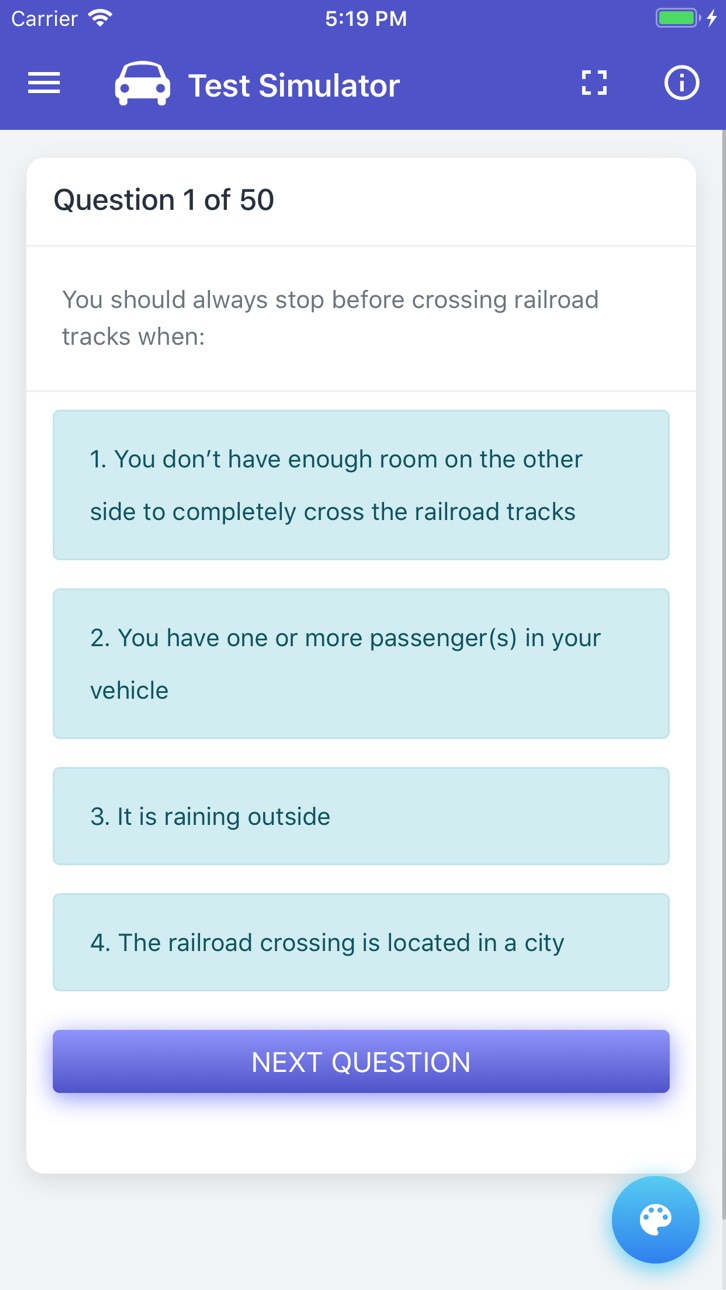Tap the Test Simulator title
Screen dimensions: 726x1290
(294, 86)
